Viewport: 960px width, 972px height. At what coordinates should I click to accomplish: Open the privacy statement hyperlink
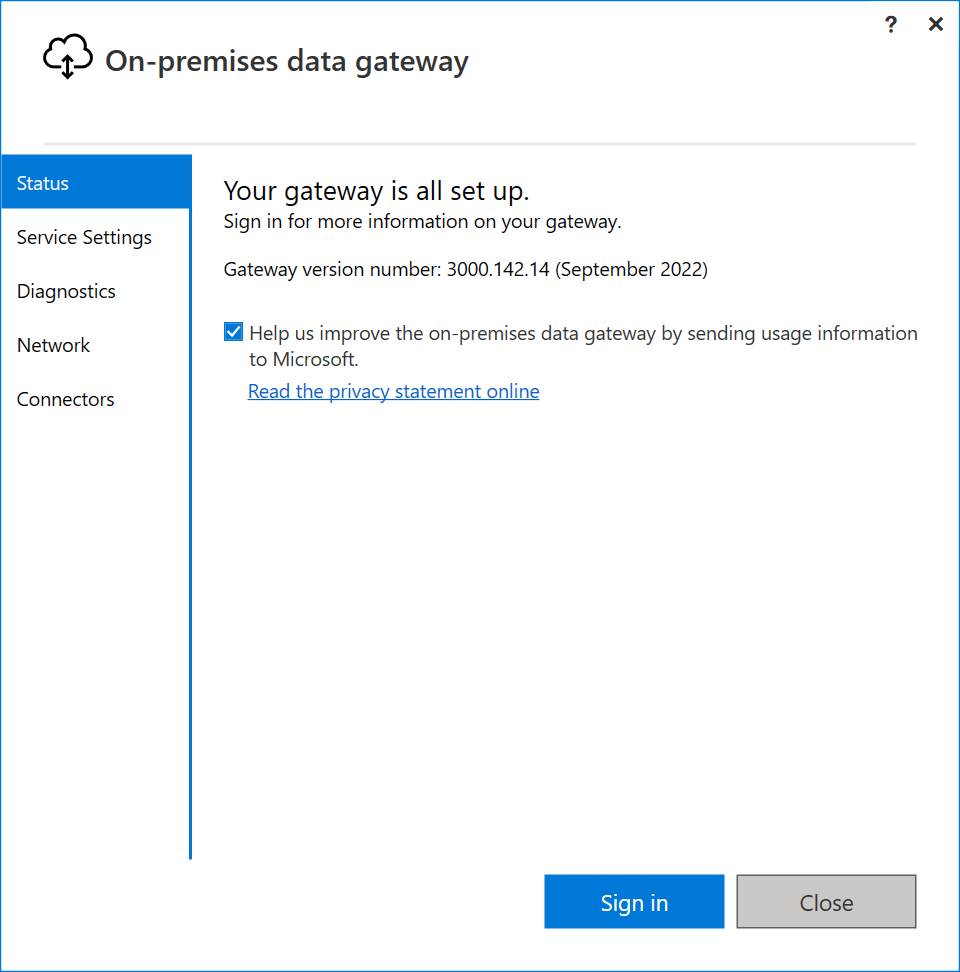[393, 391]
